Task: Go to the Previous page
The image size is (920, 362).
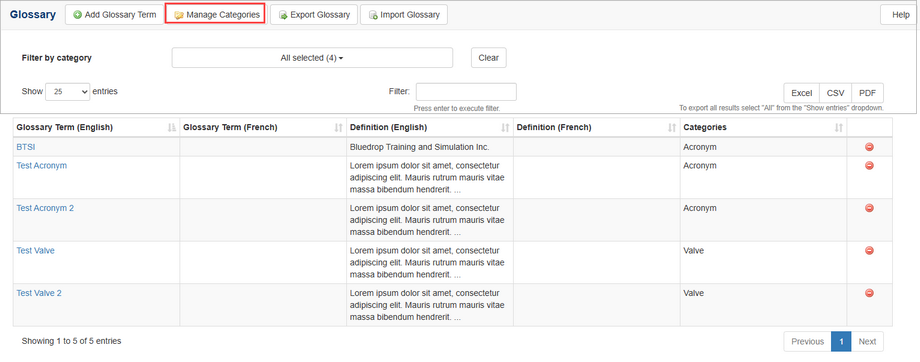Action: pyautogui.click(x=807, y=341)
